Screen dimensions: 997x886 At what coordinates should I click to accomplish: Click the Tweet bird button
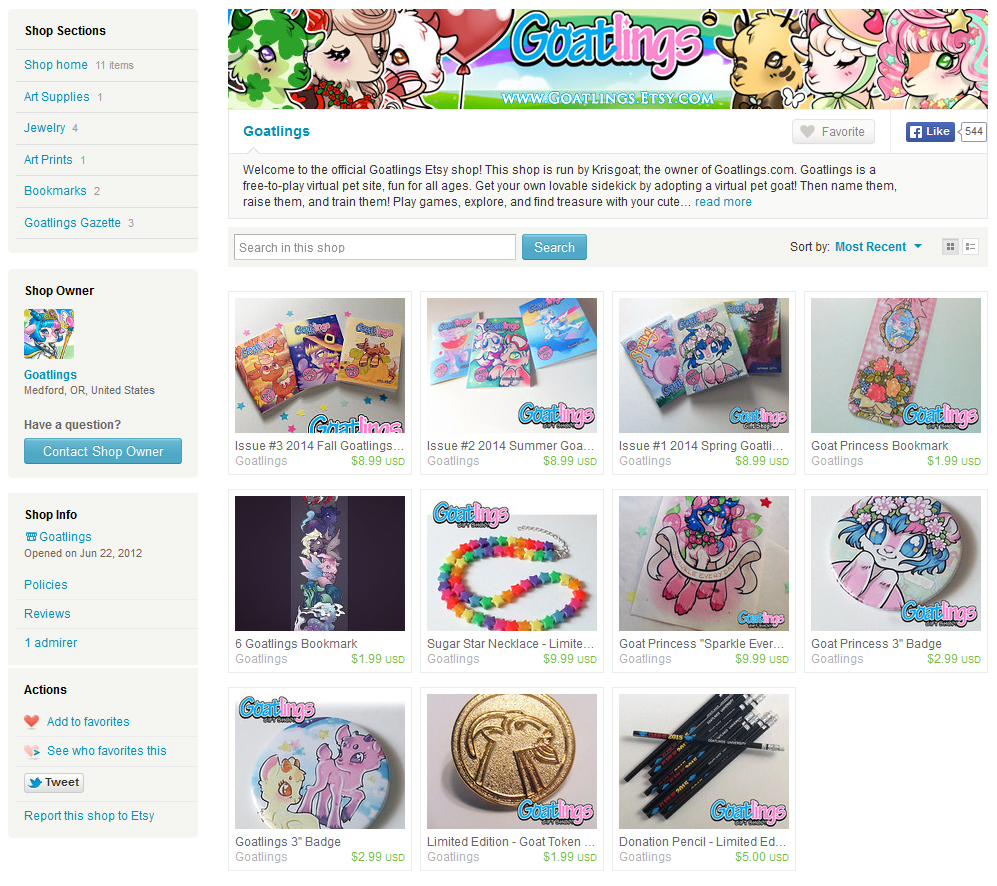point(54,782)
